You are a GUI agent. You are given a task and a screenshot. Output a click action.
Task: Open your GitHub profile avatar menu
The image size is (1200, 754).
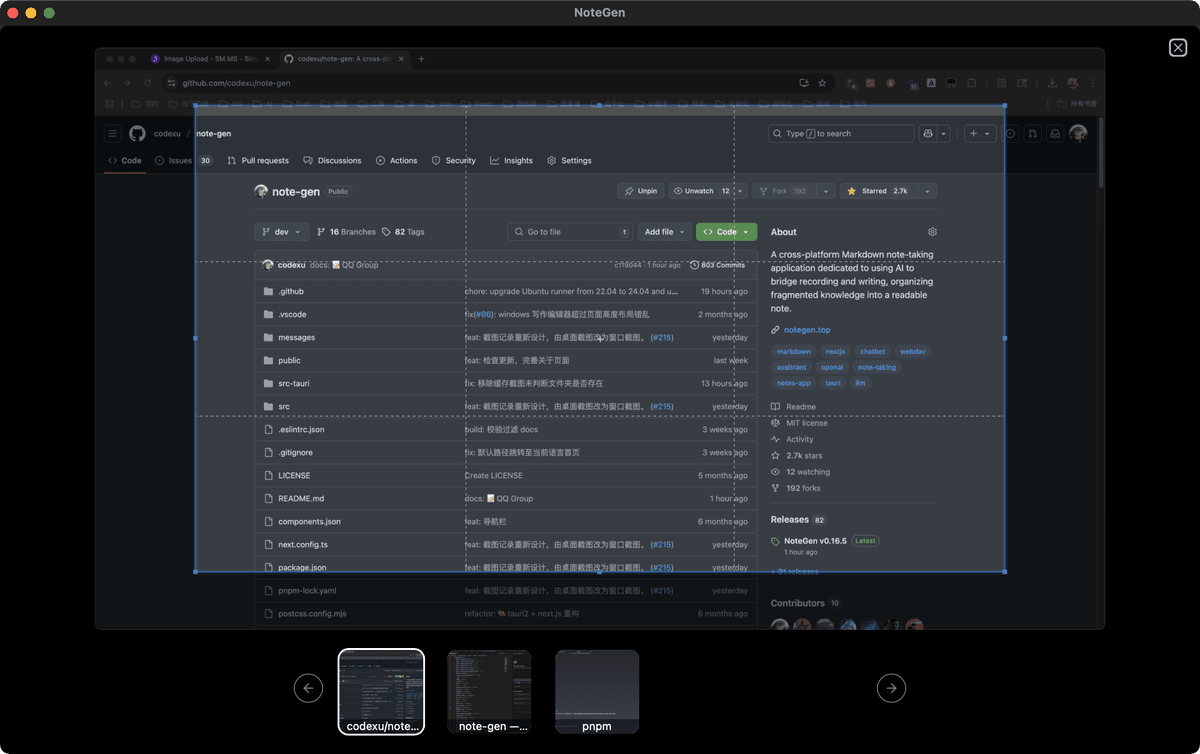[x=1078, y=133]
